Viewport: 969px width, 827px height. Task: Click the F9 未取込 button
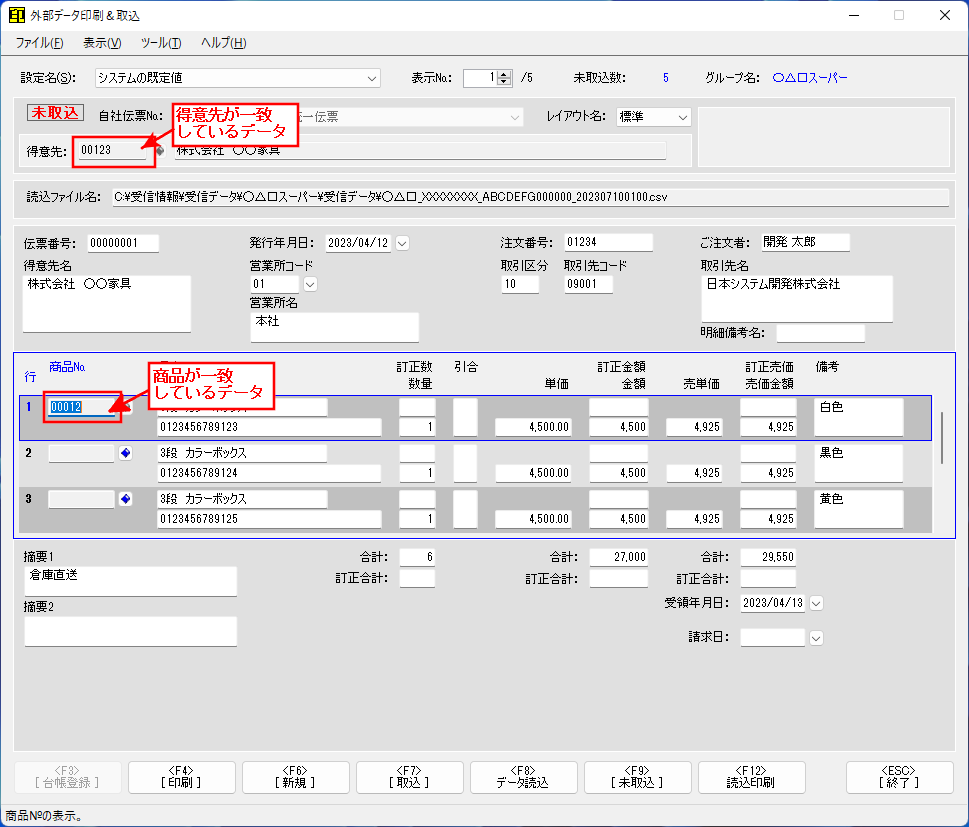click(x=637, y=777)
